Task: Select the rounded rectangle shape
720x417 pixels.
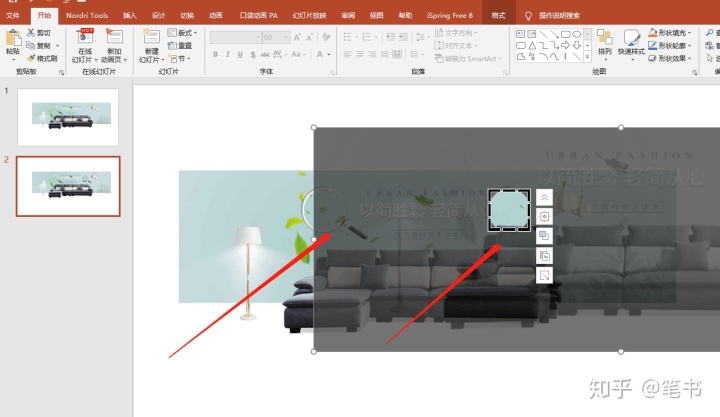Action: pyautogui.click(x=521, y=45)
